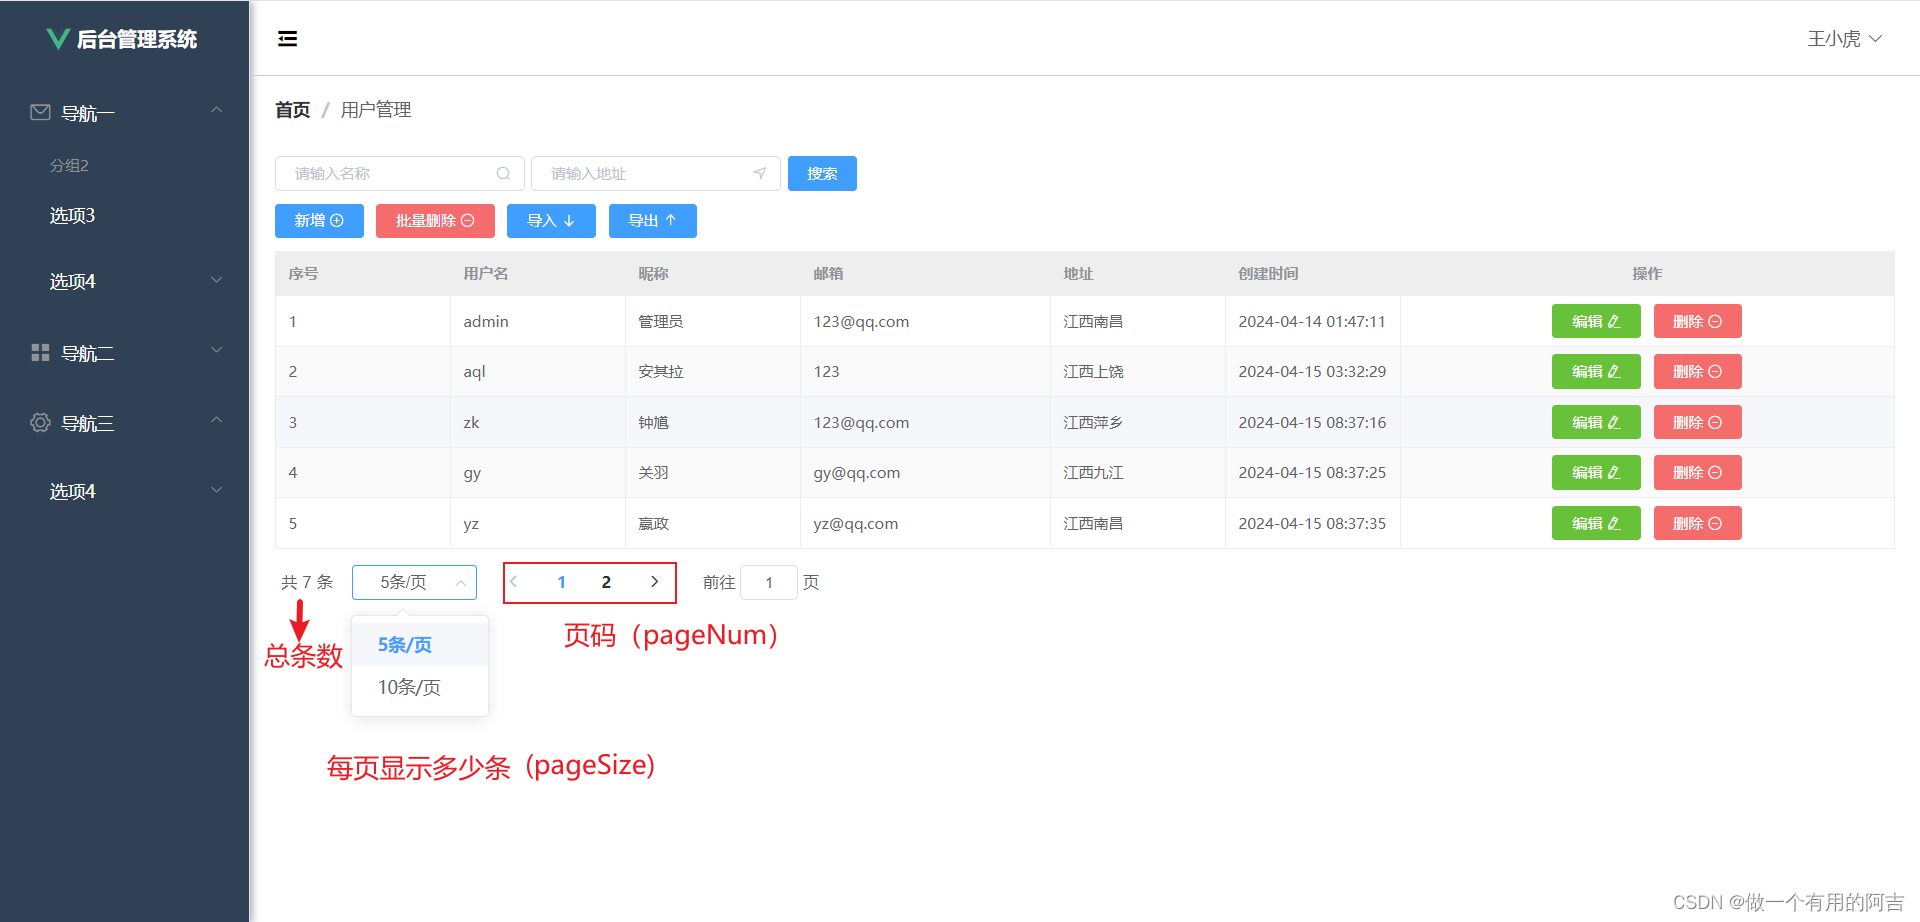Click the 2024-04-15 08:37:35 timestamp cell
This screenshot has height=922, width=1920.
1312,523
